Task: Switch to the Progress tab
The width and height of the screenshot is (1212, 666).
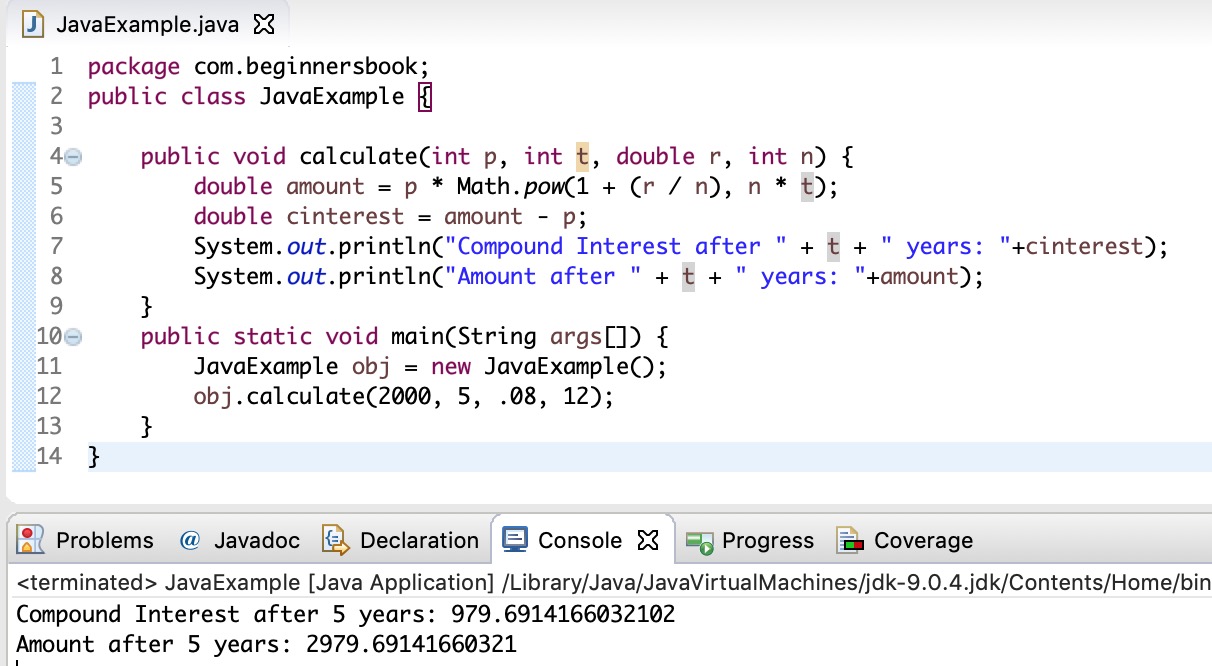Action: (767, 541)
